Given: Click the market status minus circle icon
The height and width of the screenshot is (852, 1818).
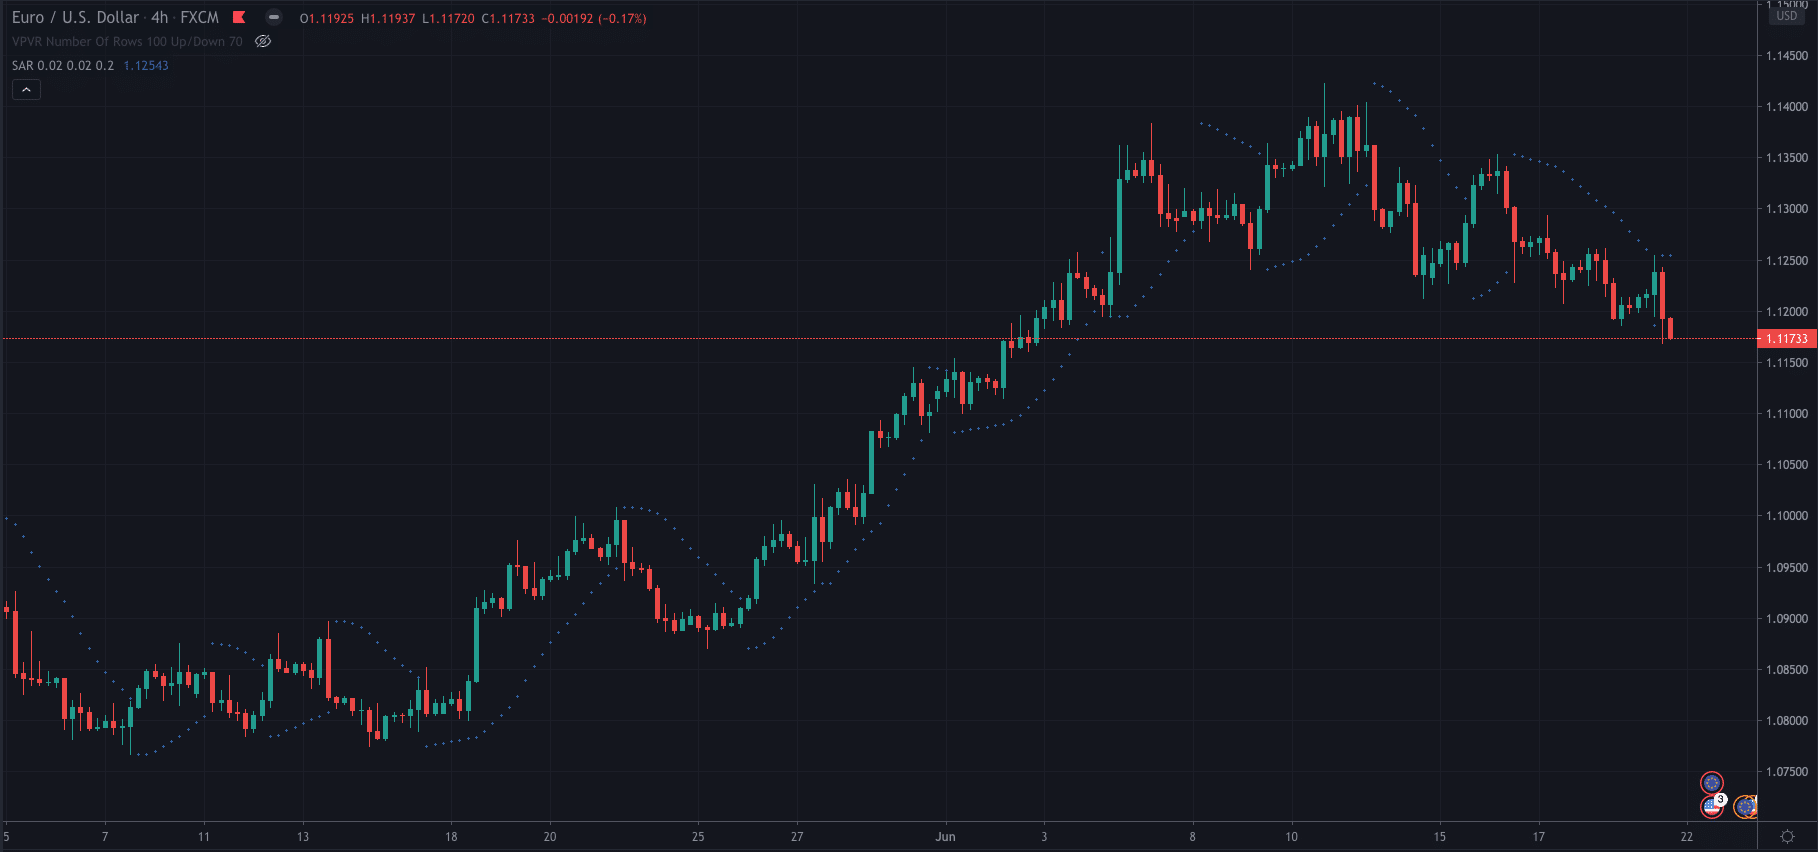Looking at the screenshot, I should tap(273, 17).
